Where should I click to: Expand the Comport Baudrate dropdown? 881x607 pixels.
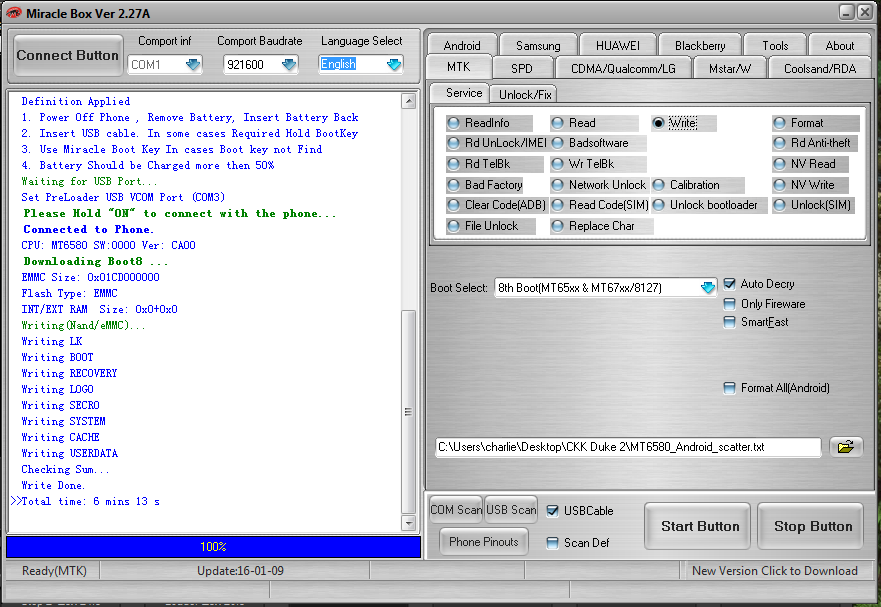click(289, 64)
